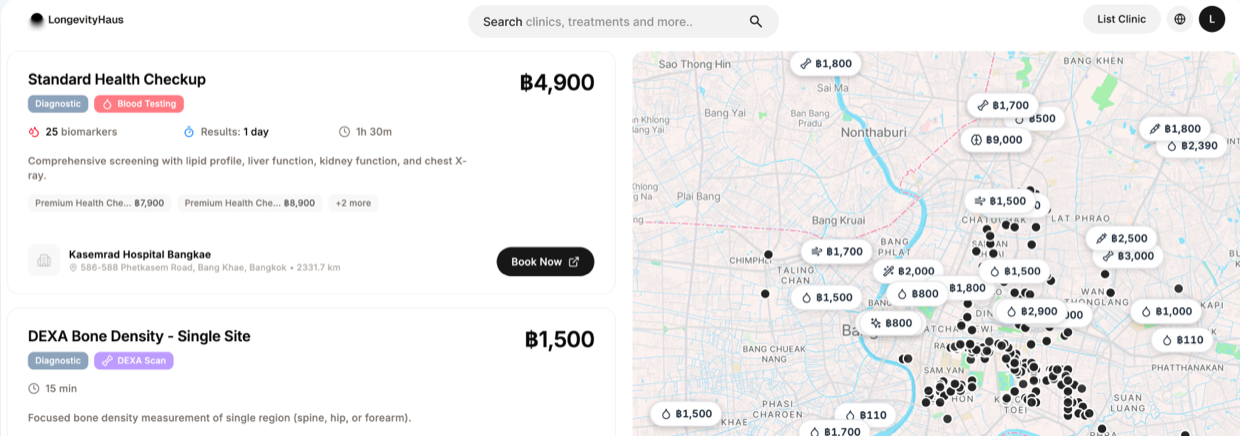The width and height of the screenshot is (1240, 436).
Task: Click Diagnostic tag on DEXA Bone Density
Action: pos(58,361)
